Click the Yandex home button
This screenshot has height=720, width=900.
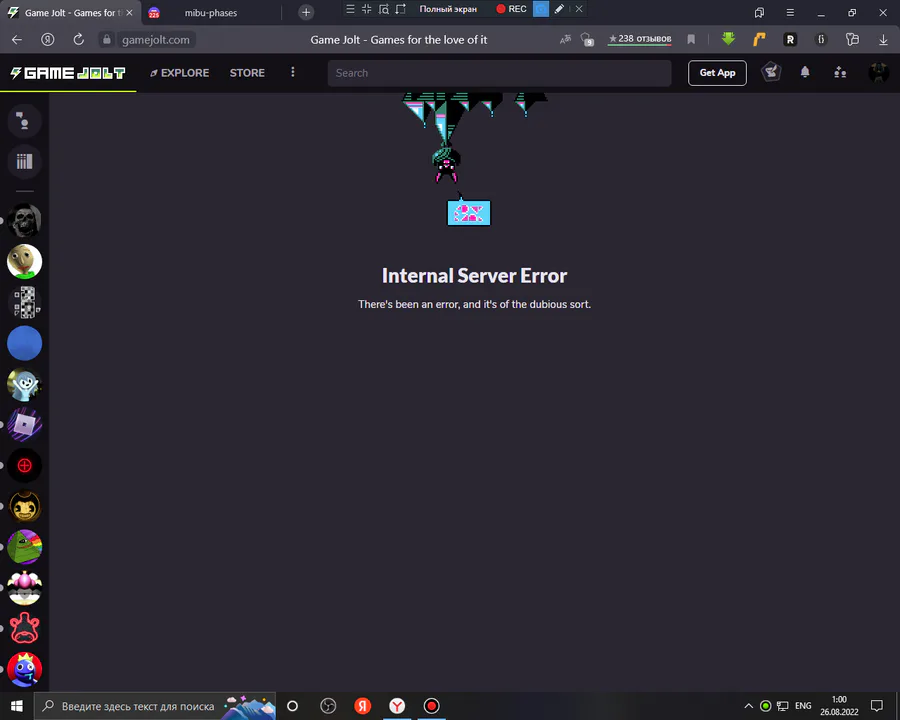coord(48,40)
